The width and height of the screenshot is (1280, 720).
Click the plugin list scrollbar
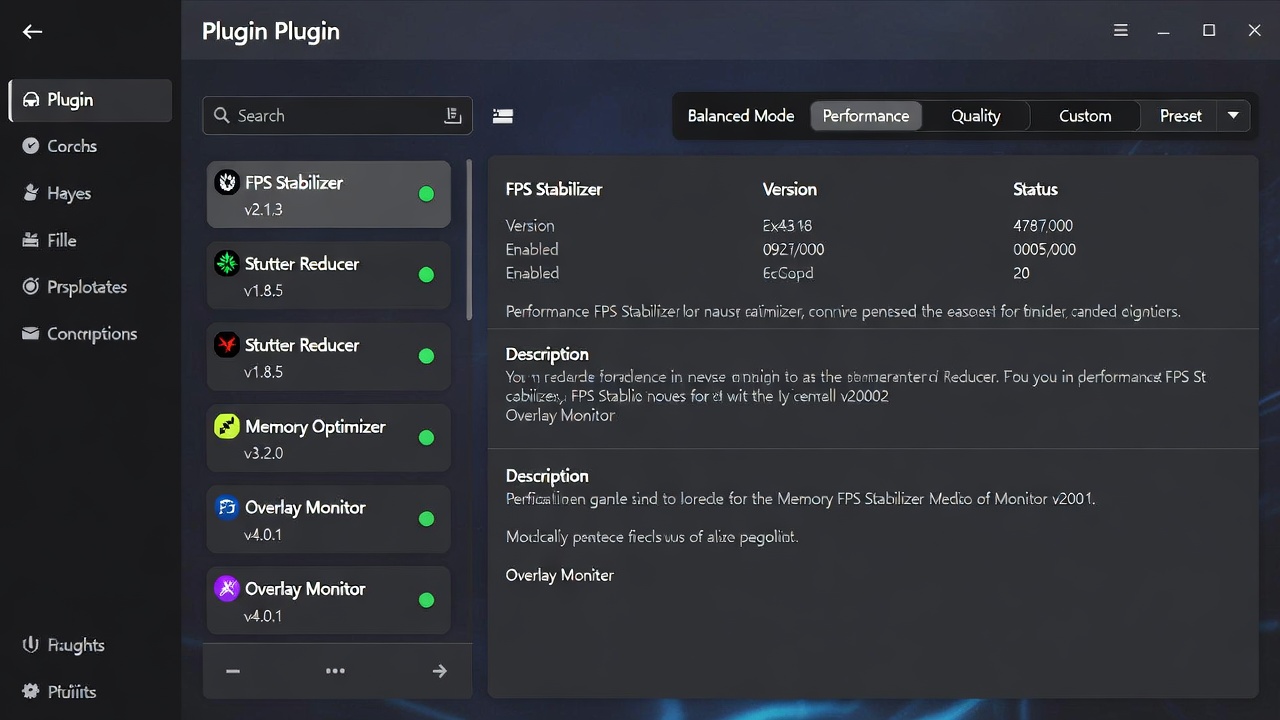[x=469, y=240]
